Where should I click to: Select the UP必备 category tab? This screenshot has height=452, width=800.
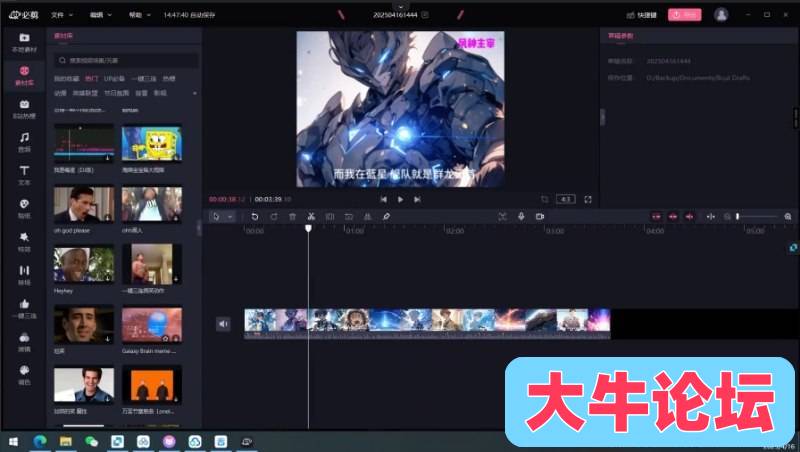point(114,79)
